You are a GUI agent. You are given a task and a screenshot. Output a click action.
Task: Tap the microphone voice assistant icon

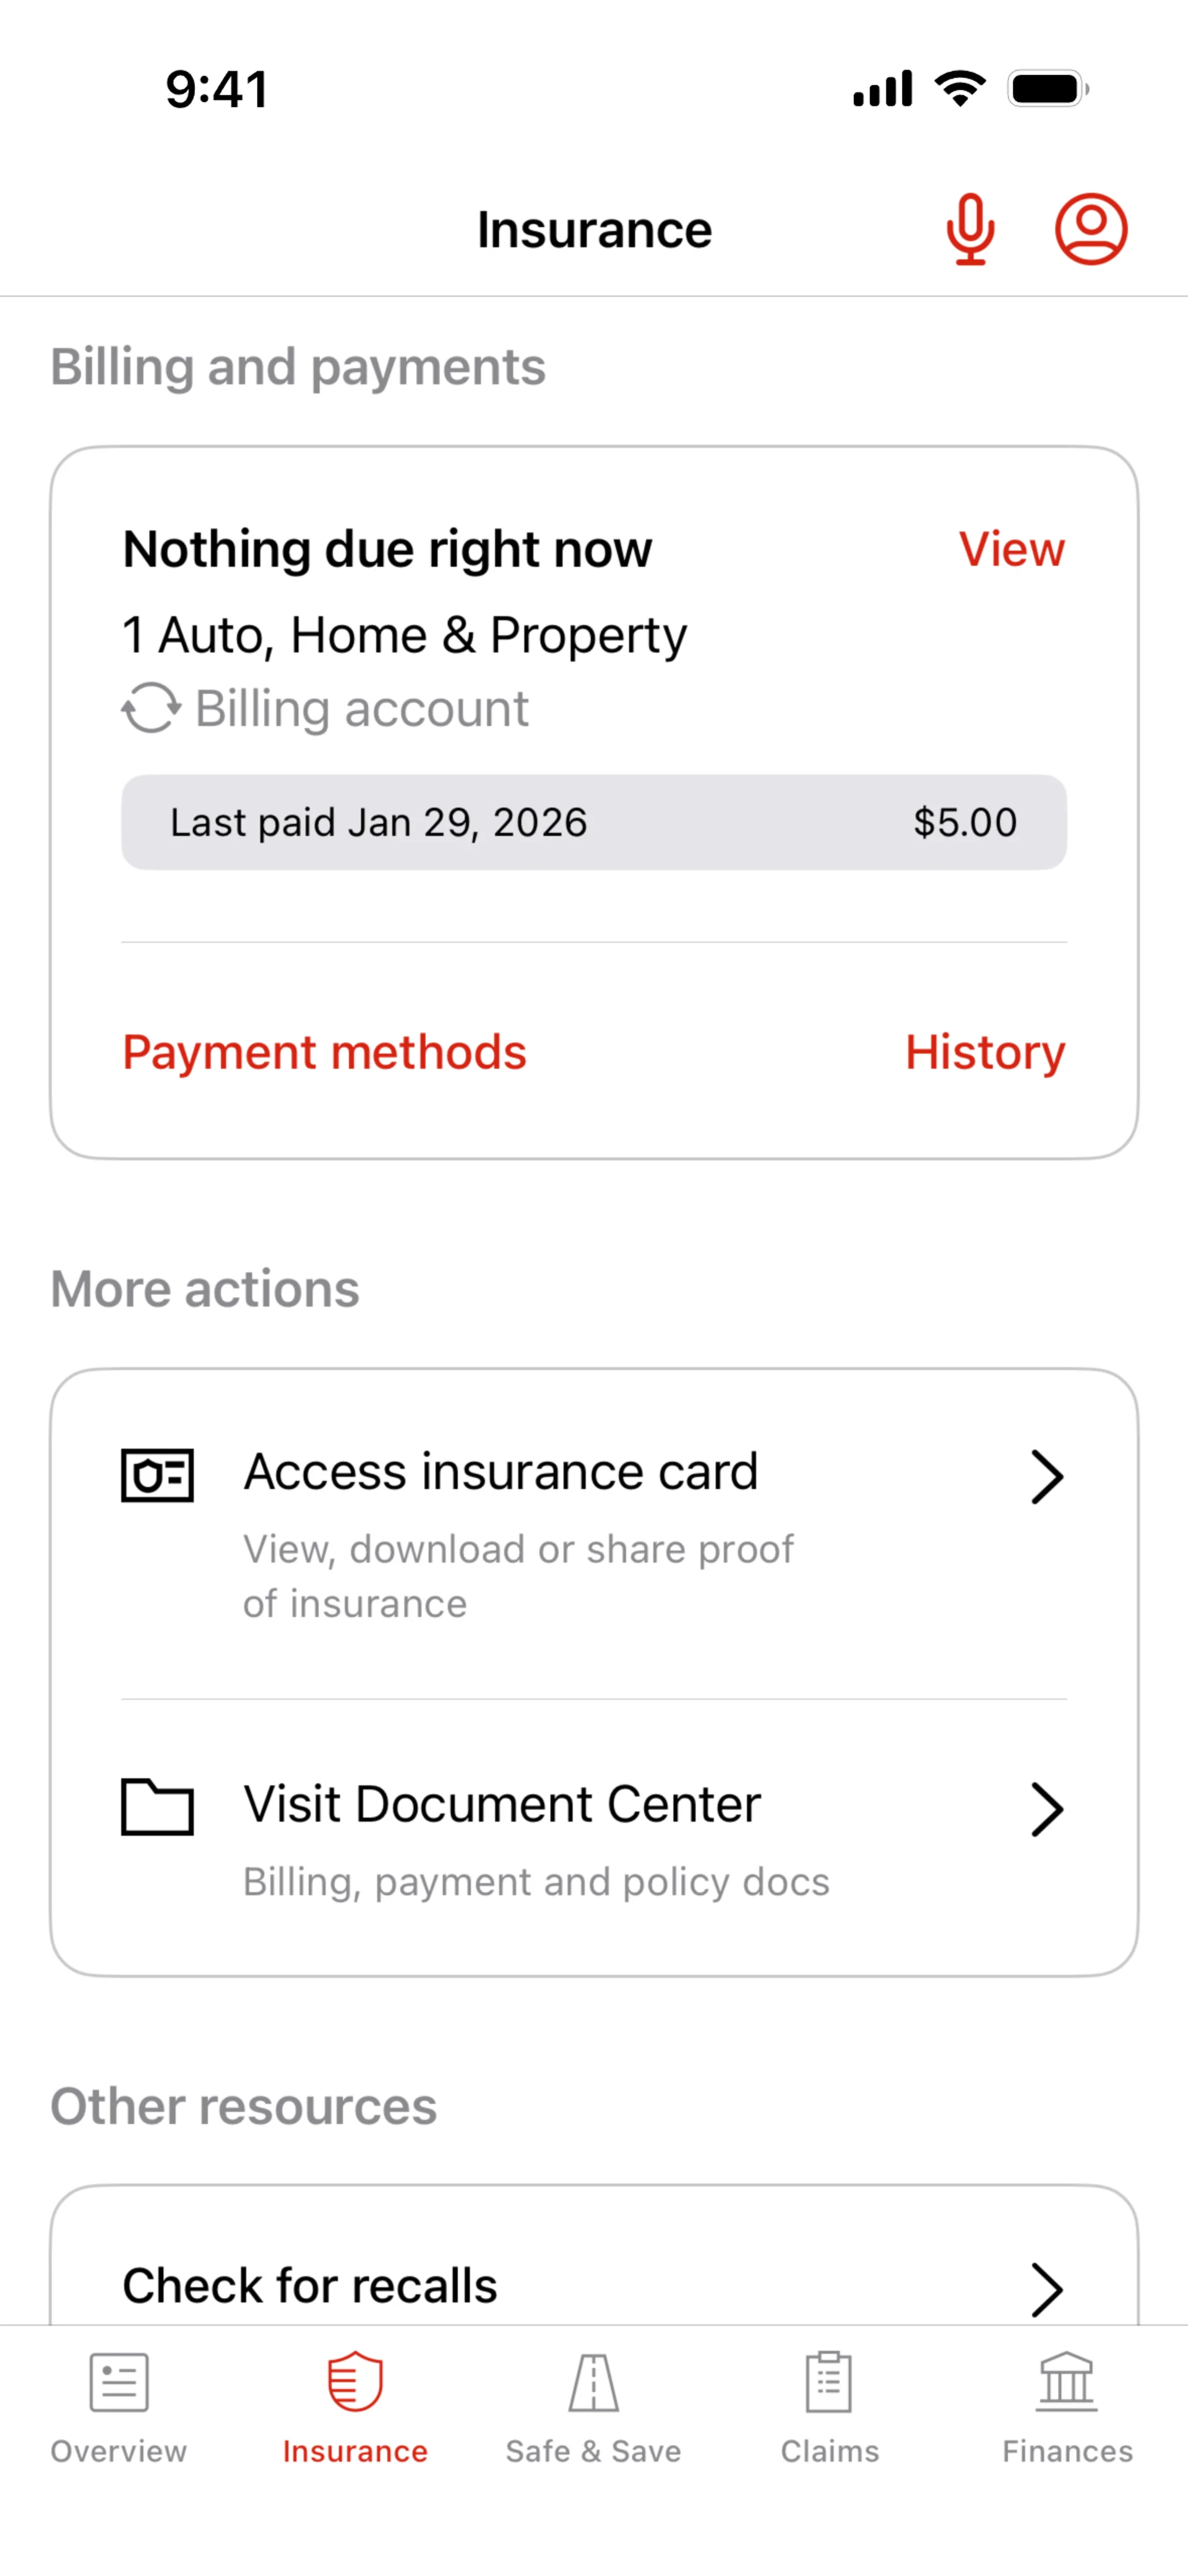coord(969,229)
